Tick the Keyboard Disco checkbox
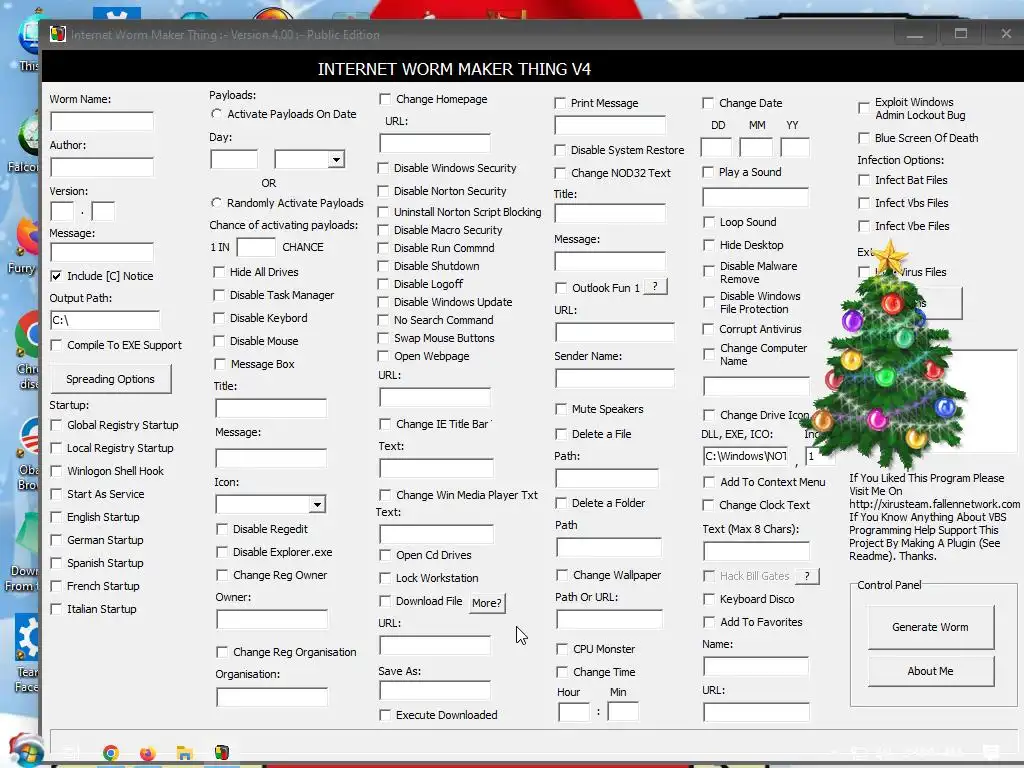This screenshot has width=1024, height=768. [709, 599]
